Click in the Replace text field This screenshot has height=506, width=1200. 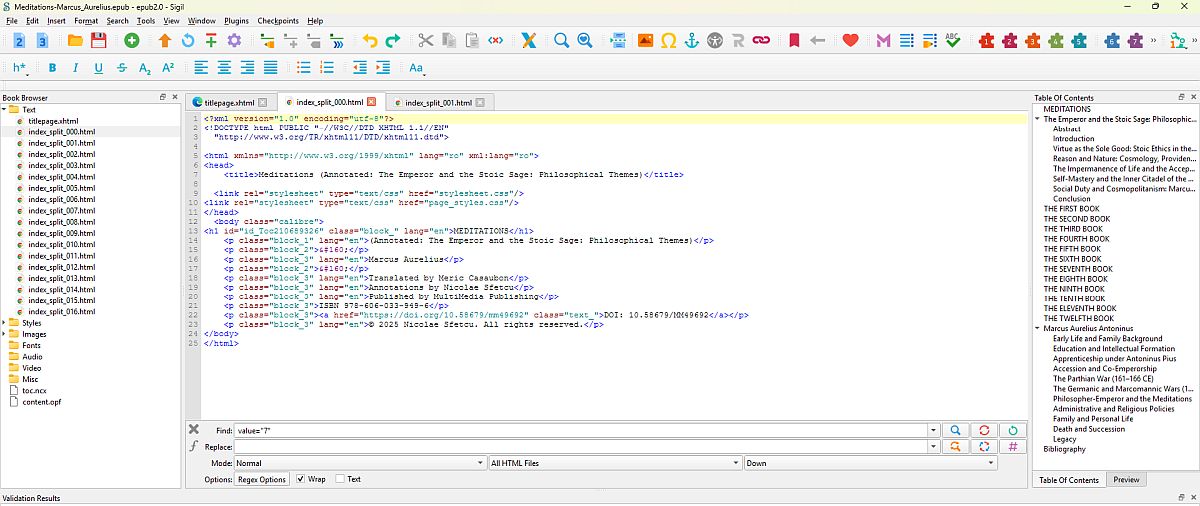point(581,446)
